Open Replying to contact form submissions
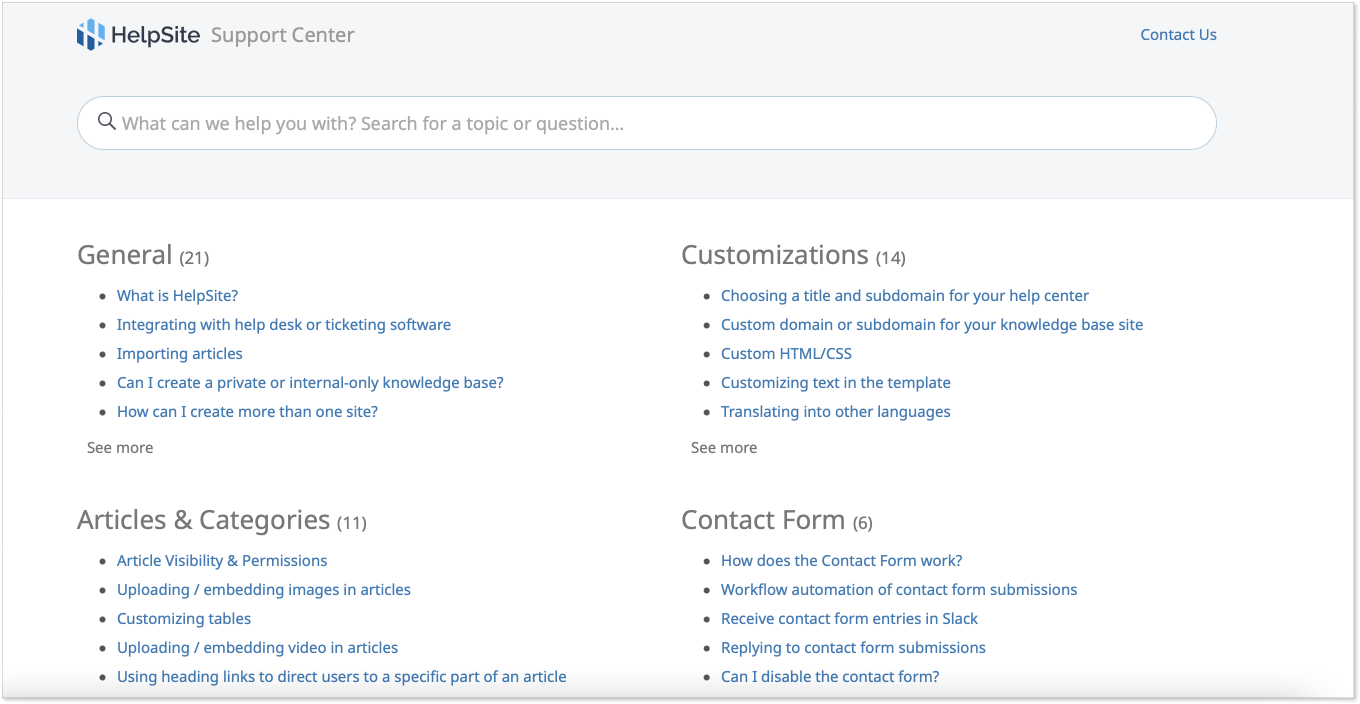Image resolution: width=1360 pixels, height=704 pixels. pos(853,648)
